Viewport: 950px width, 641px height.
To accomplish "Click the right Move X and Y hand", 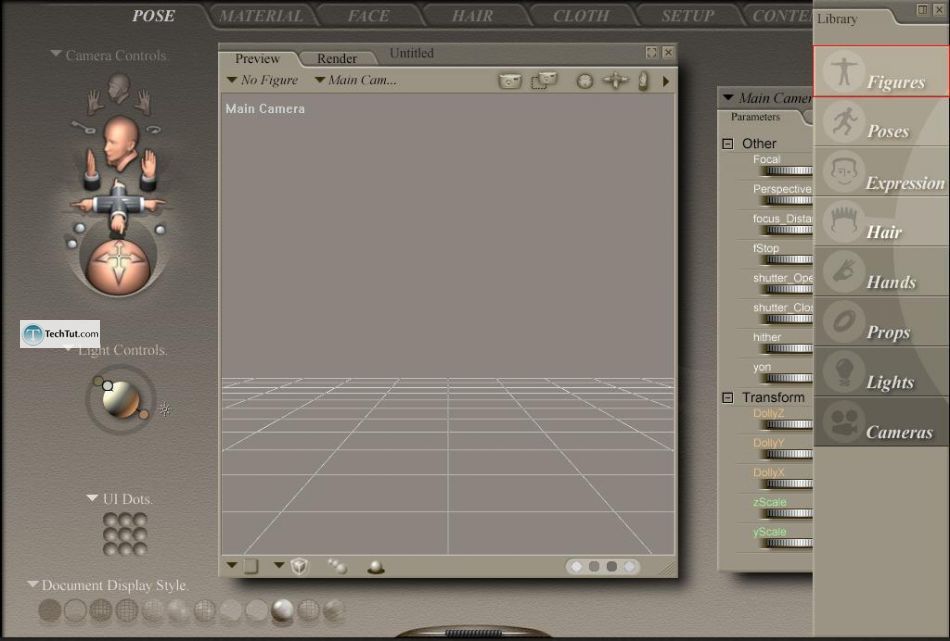I will pyautogui.click(x=149, y=170).
